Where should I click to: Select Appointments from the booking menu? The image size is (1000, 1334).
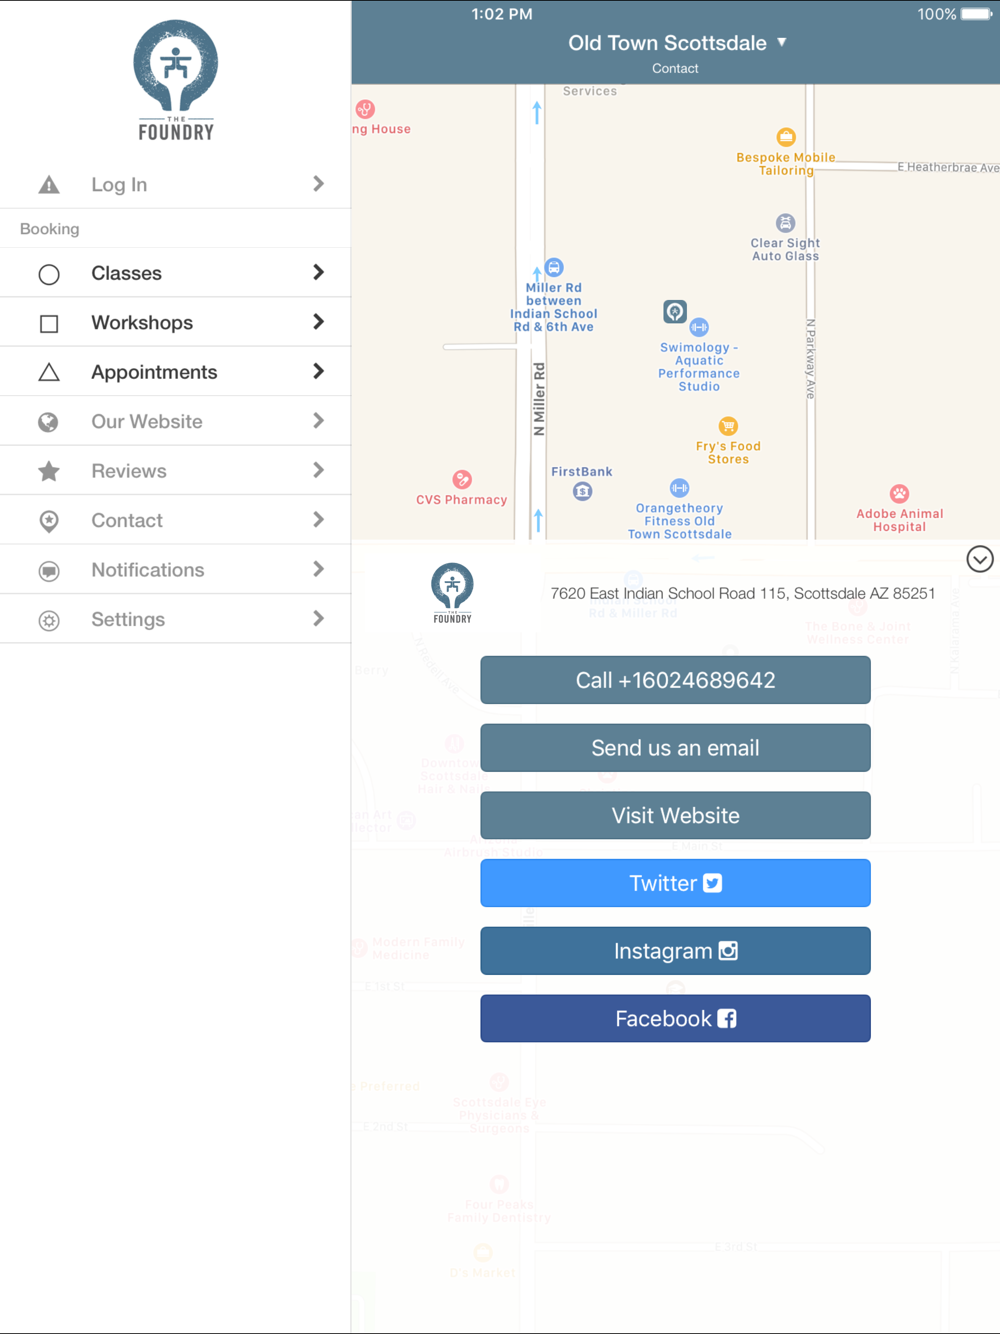[176, 372]
